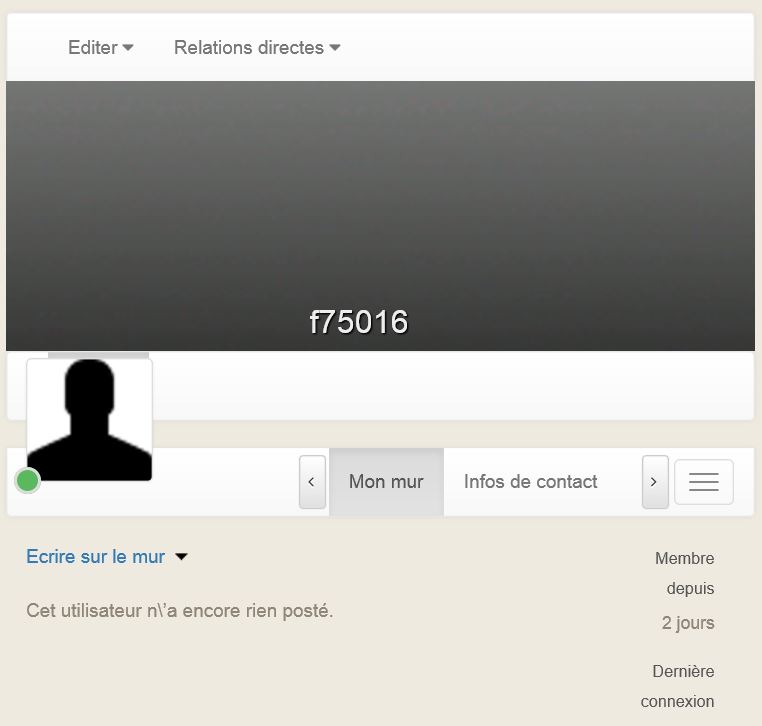Click the Membre depuis label
This screenshot has width=762, height=726.
[685, 573]
